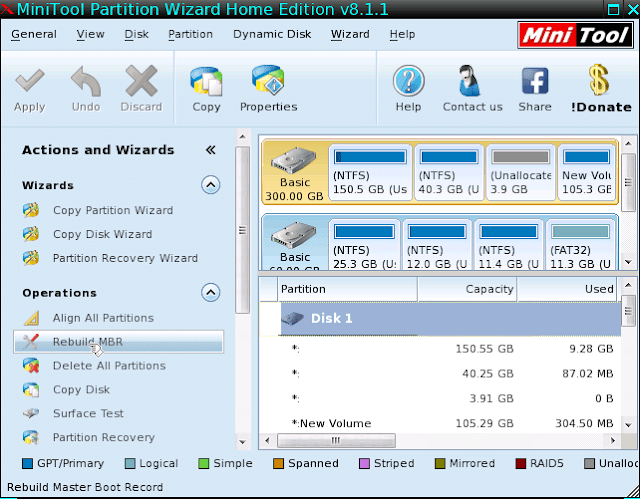The height and width of the screenshot is (499, 640).
Task: Open the Partition menu
Action: pyautogui.click(x=191, y=34)
